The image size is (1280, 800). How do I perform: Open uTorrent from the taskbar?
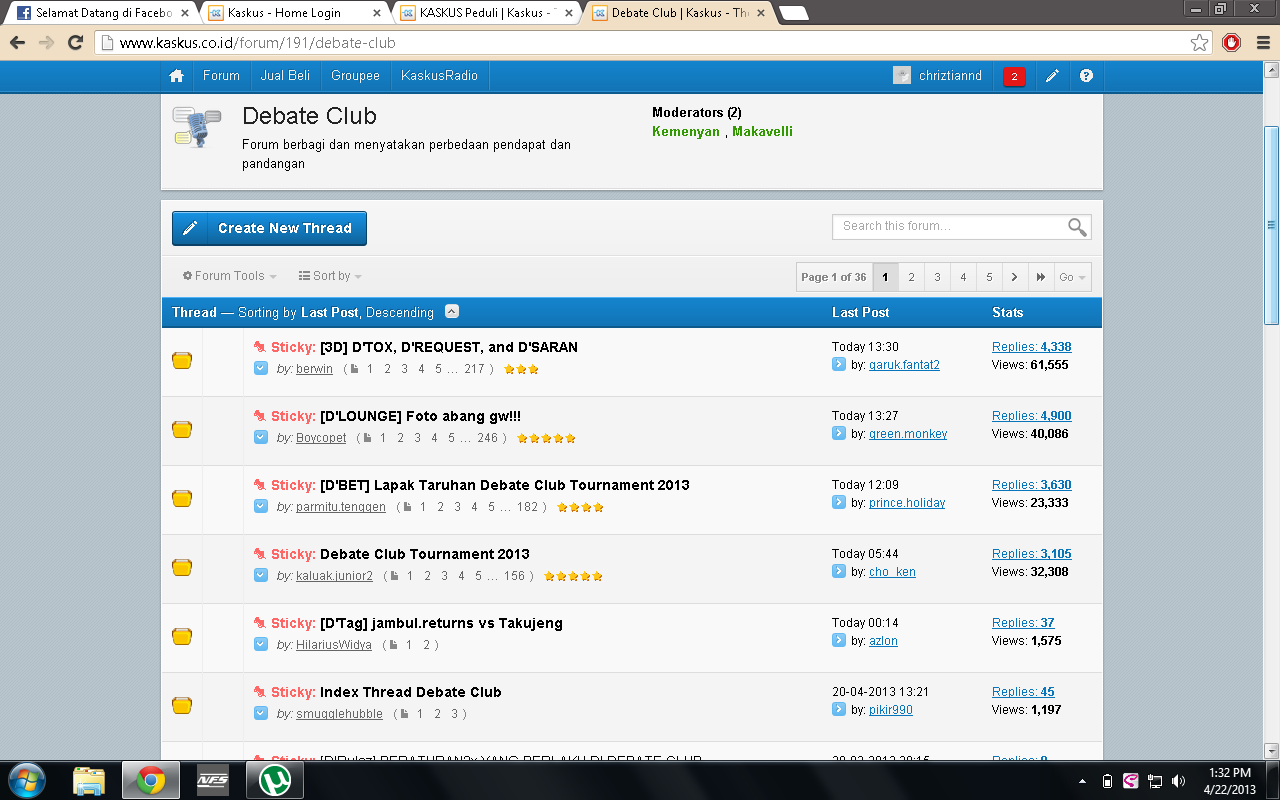pyautogui.click(x=275, y=780)
